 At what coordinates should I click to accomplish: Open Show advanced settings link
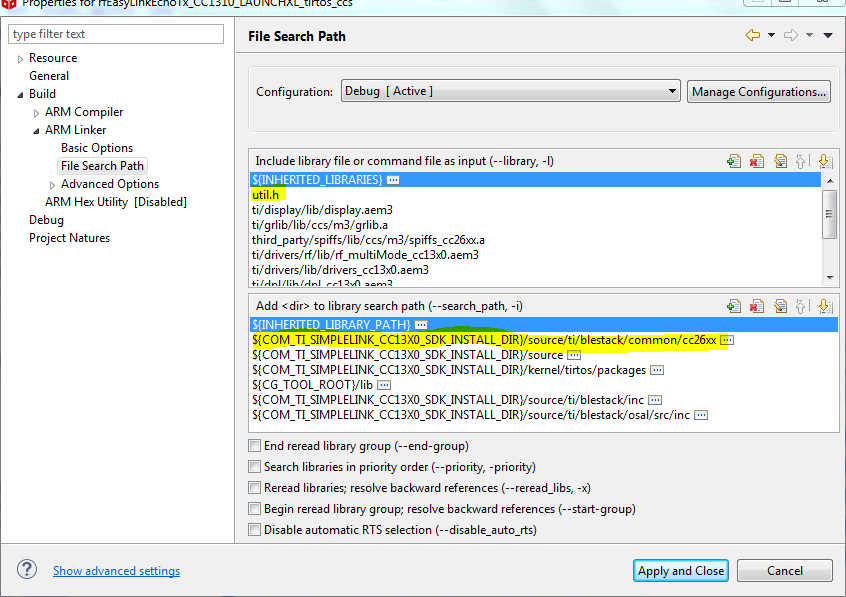116,571
